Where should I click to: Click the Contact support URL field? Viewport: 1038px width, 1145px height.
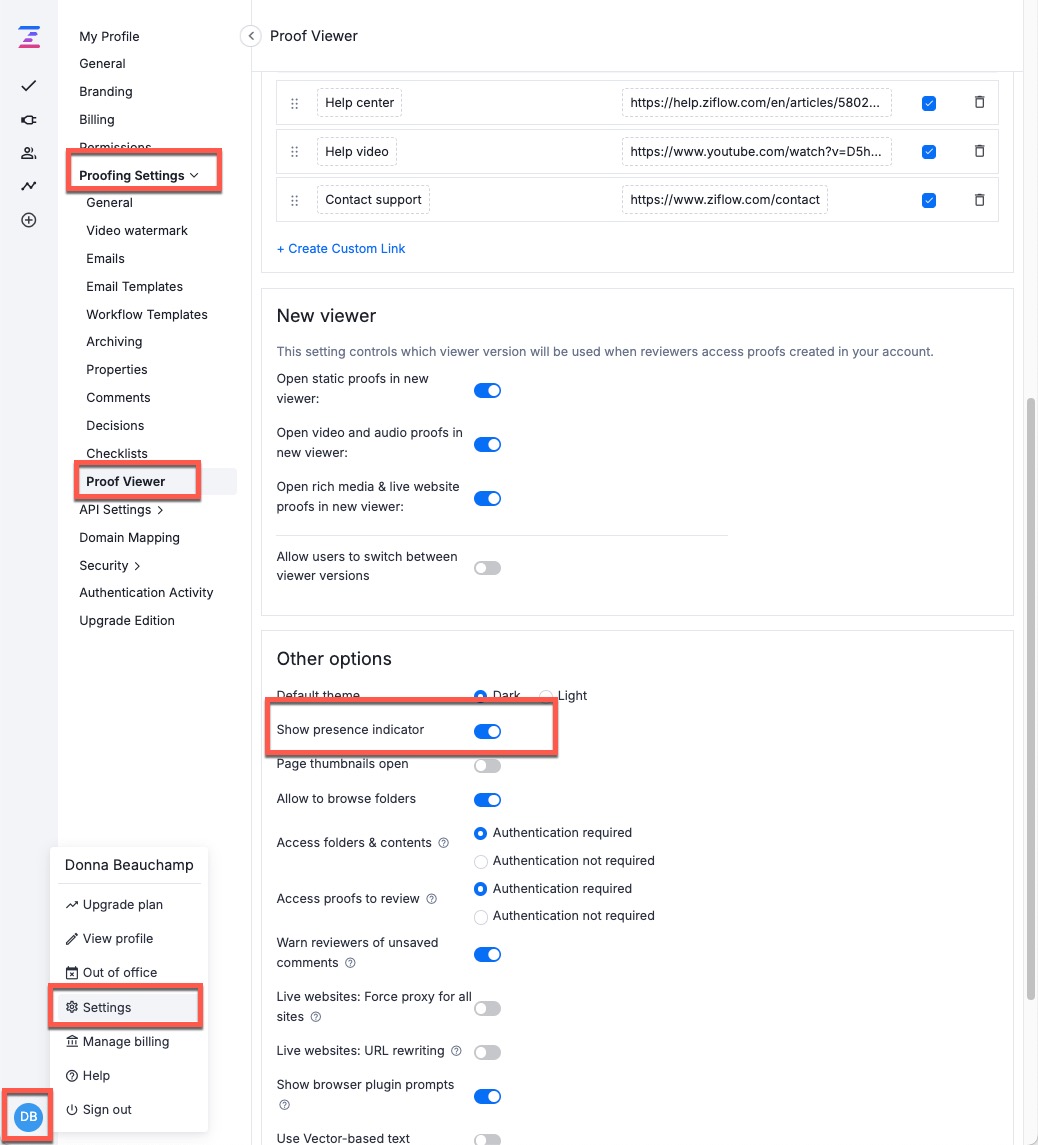[x=725, y=200]
